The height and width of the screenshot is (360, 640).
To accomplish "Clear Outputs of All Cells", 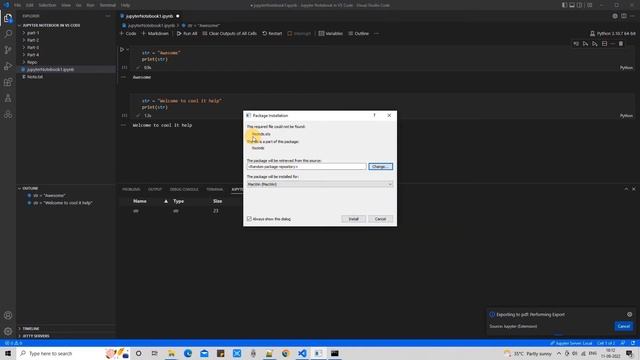I will pos(229,33).
